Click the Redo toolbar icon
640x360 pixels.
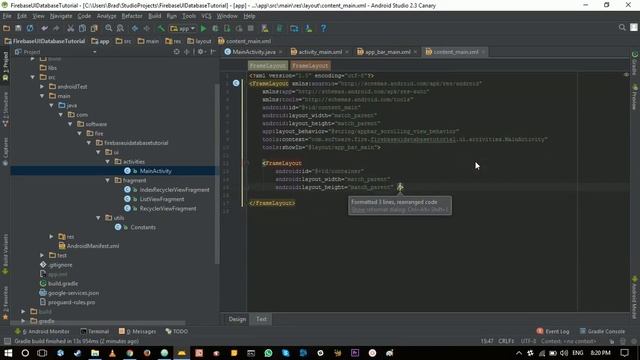pos(56,29)
